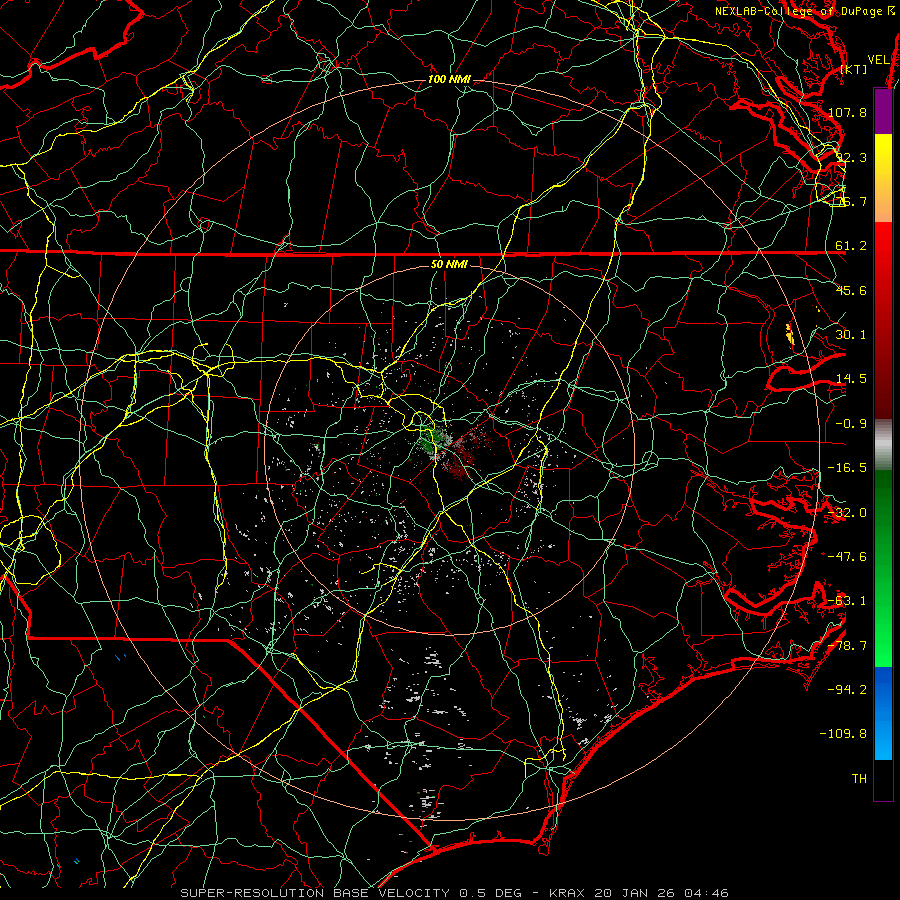Click the 50 NMI range ring label
The height and width of the screenshot is (900, 900).
point(449,264)
